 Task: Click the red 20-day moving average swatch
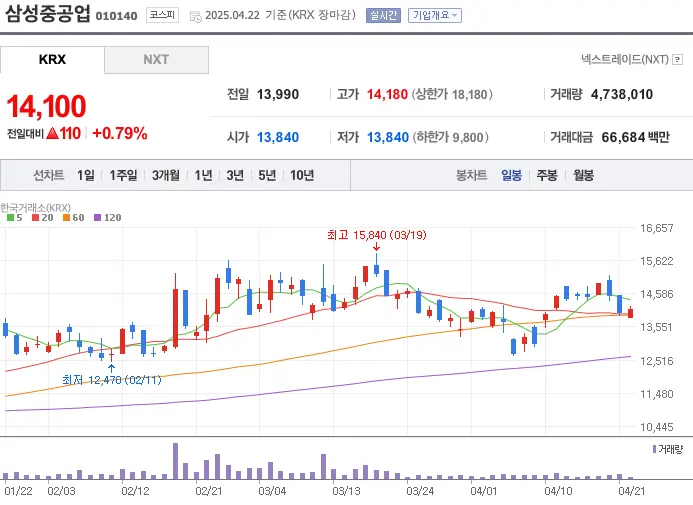point(35,217)
